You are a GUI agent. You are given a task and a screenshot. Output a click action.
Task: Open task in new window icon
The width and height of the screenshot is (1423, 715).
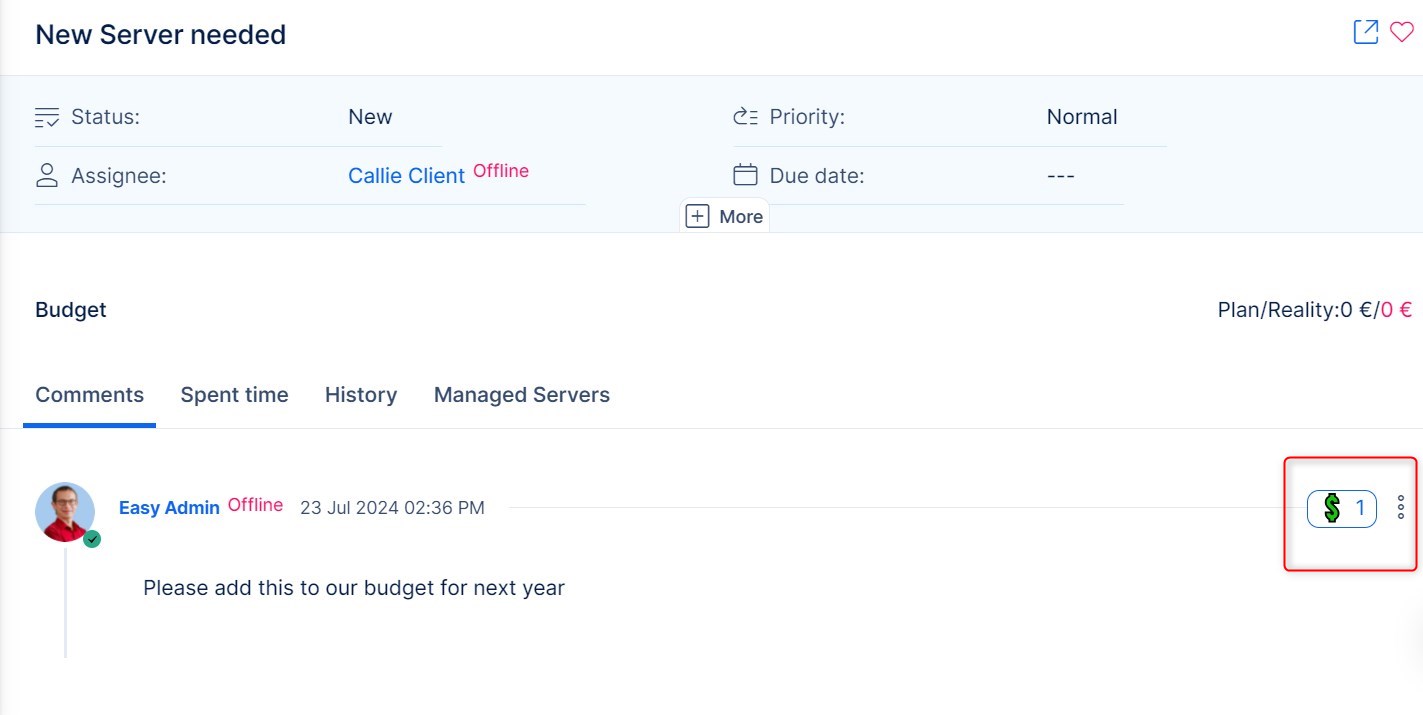(1365, 32)
